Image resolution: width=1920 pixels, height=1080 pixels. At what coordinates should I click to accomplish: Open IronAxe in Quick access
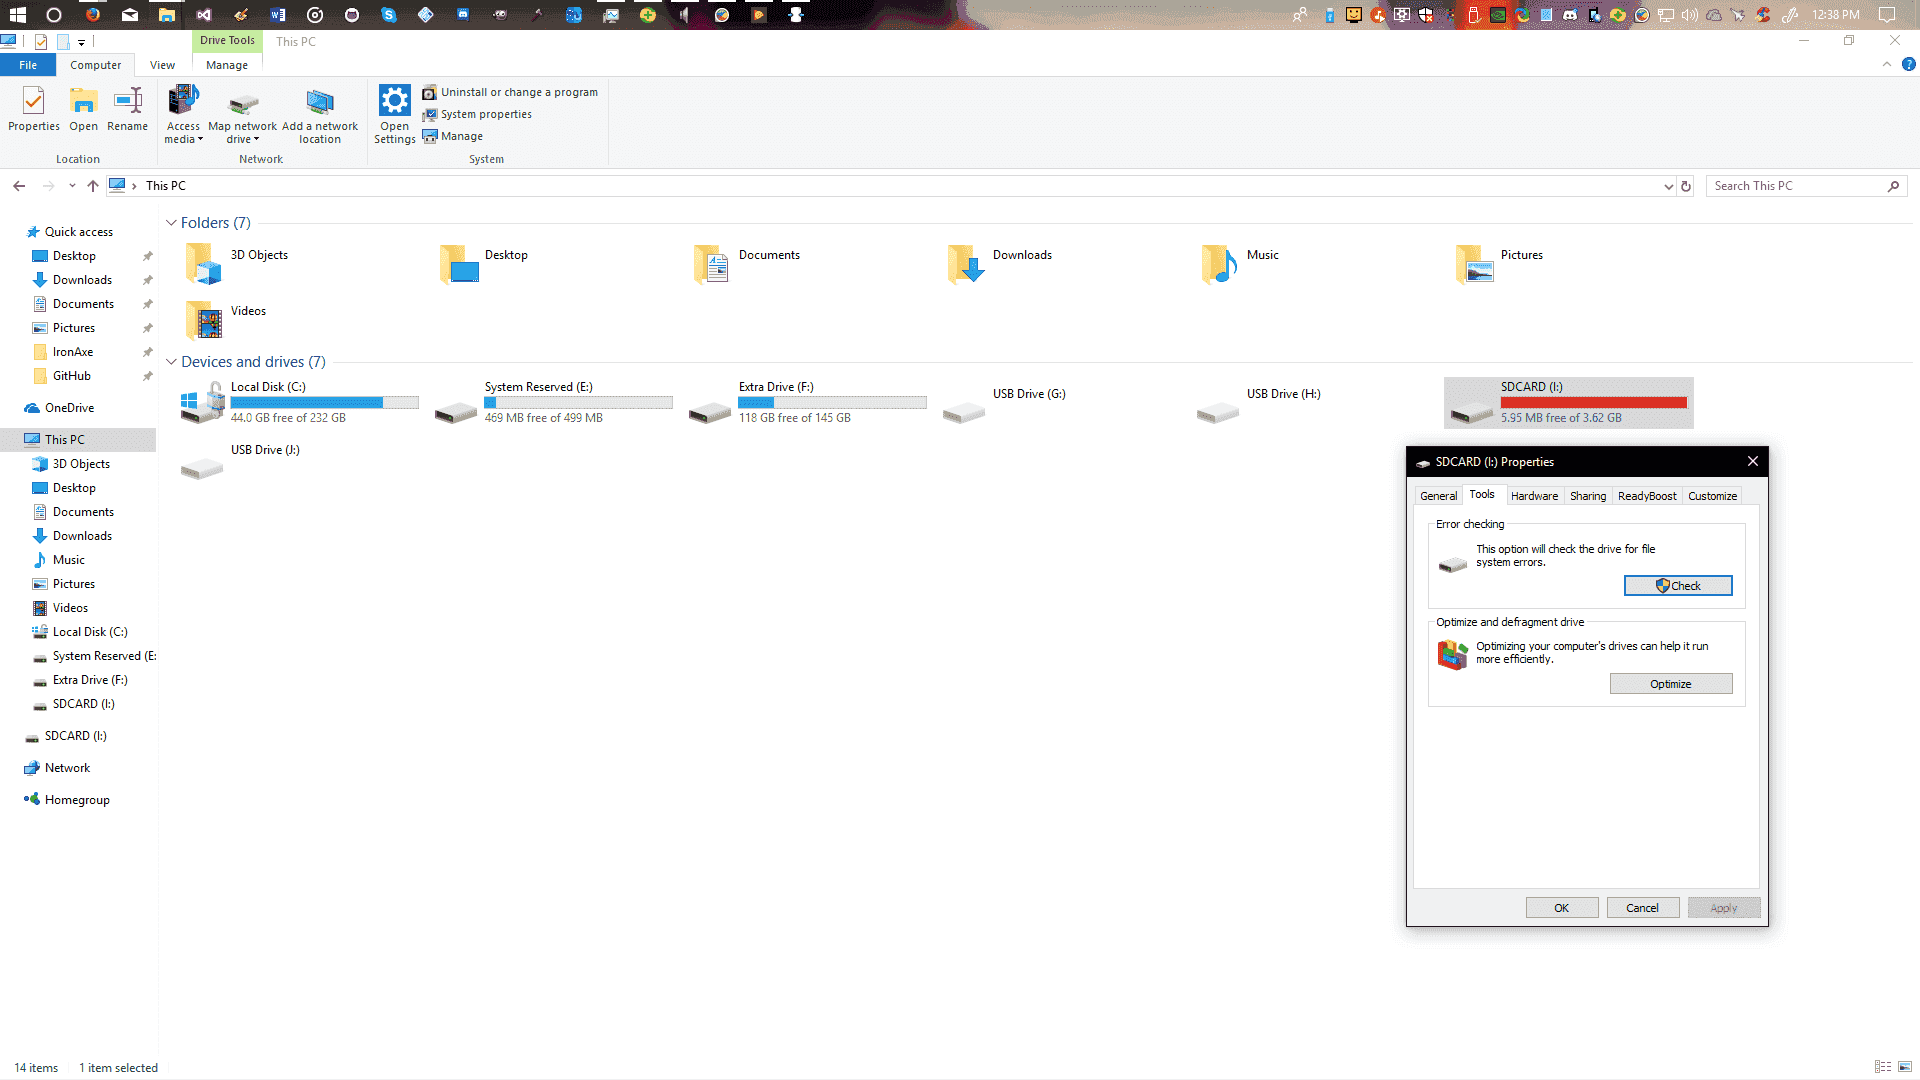click(72, 352)
